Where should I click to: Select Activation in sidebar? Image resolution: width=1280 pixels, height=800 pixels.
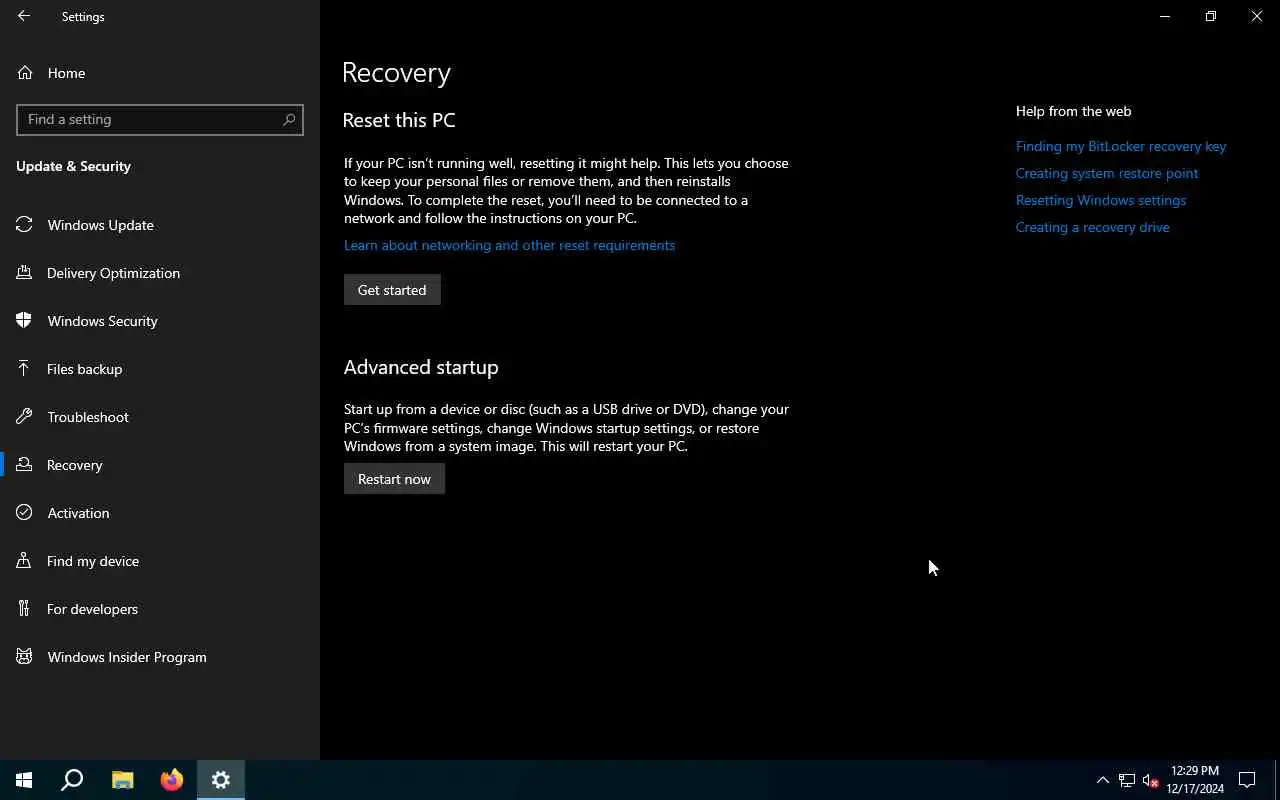tap(160, 513)
